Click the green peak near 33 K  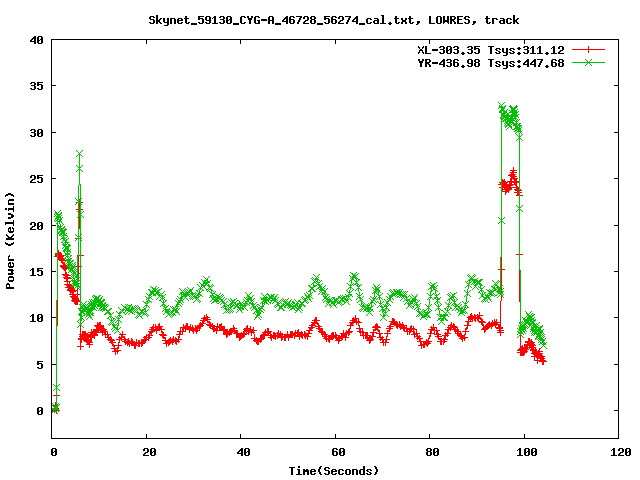[502, 106]
